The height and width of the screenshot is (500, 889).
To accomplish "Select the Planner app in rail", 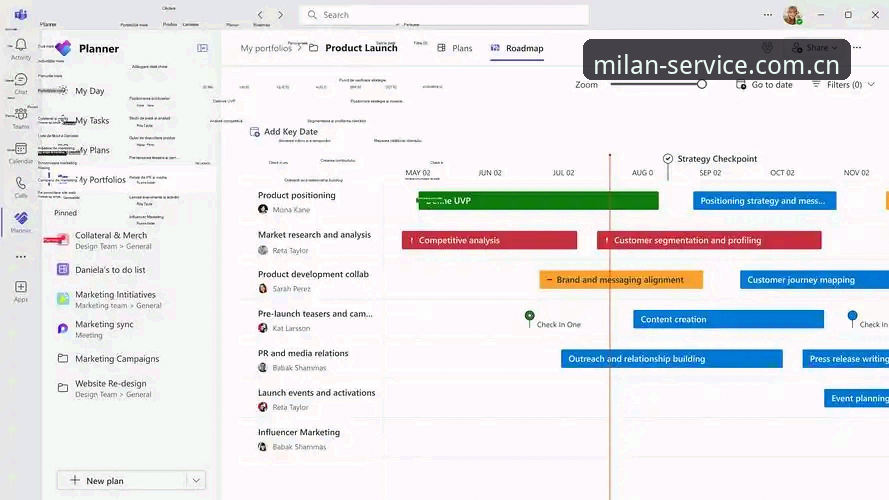I will coord(21,222).
